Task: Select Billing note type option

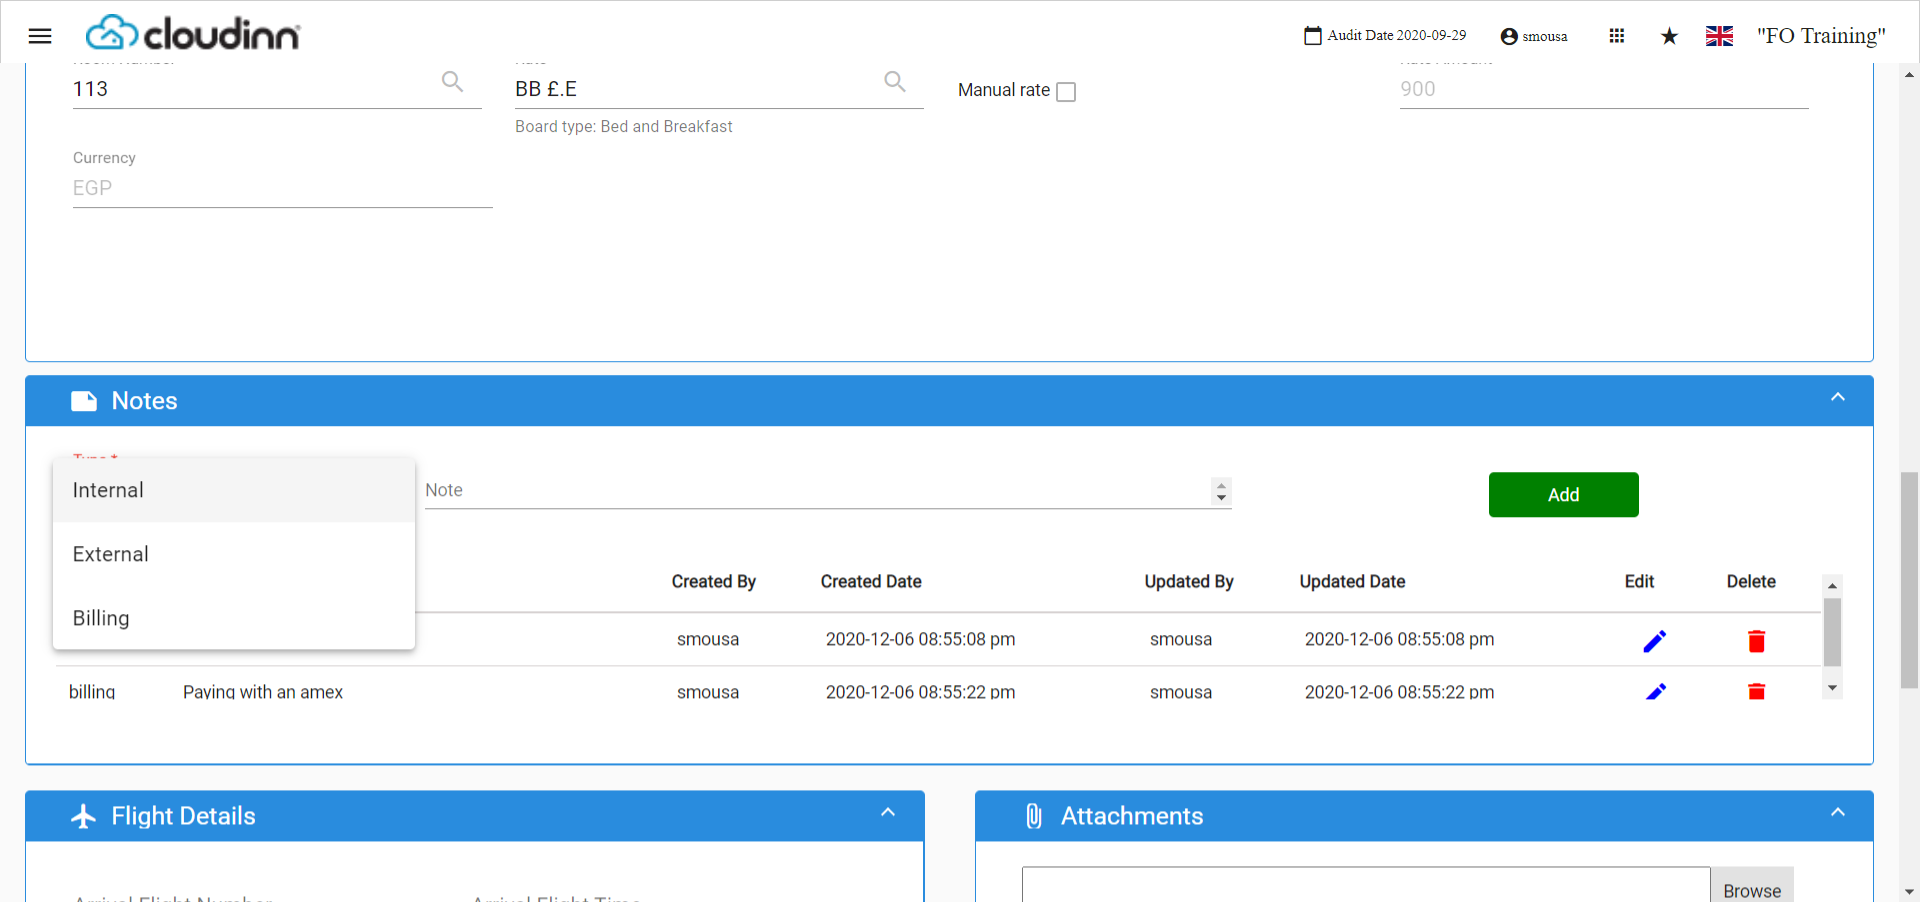Action: pyautogui.click(x=234, y=618)
